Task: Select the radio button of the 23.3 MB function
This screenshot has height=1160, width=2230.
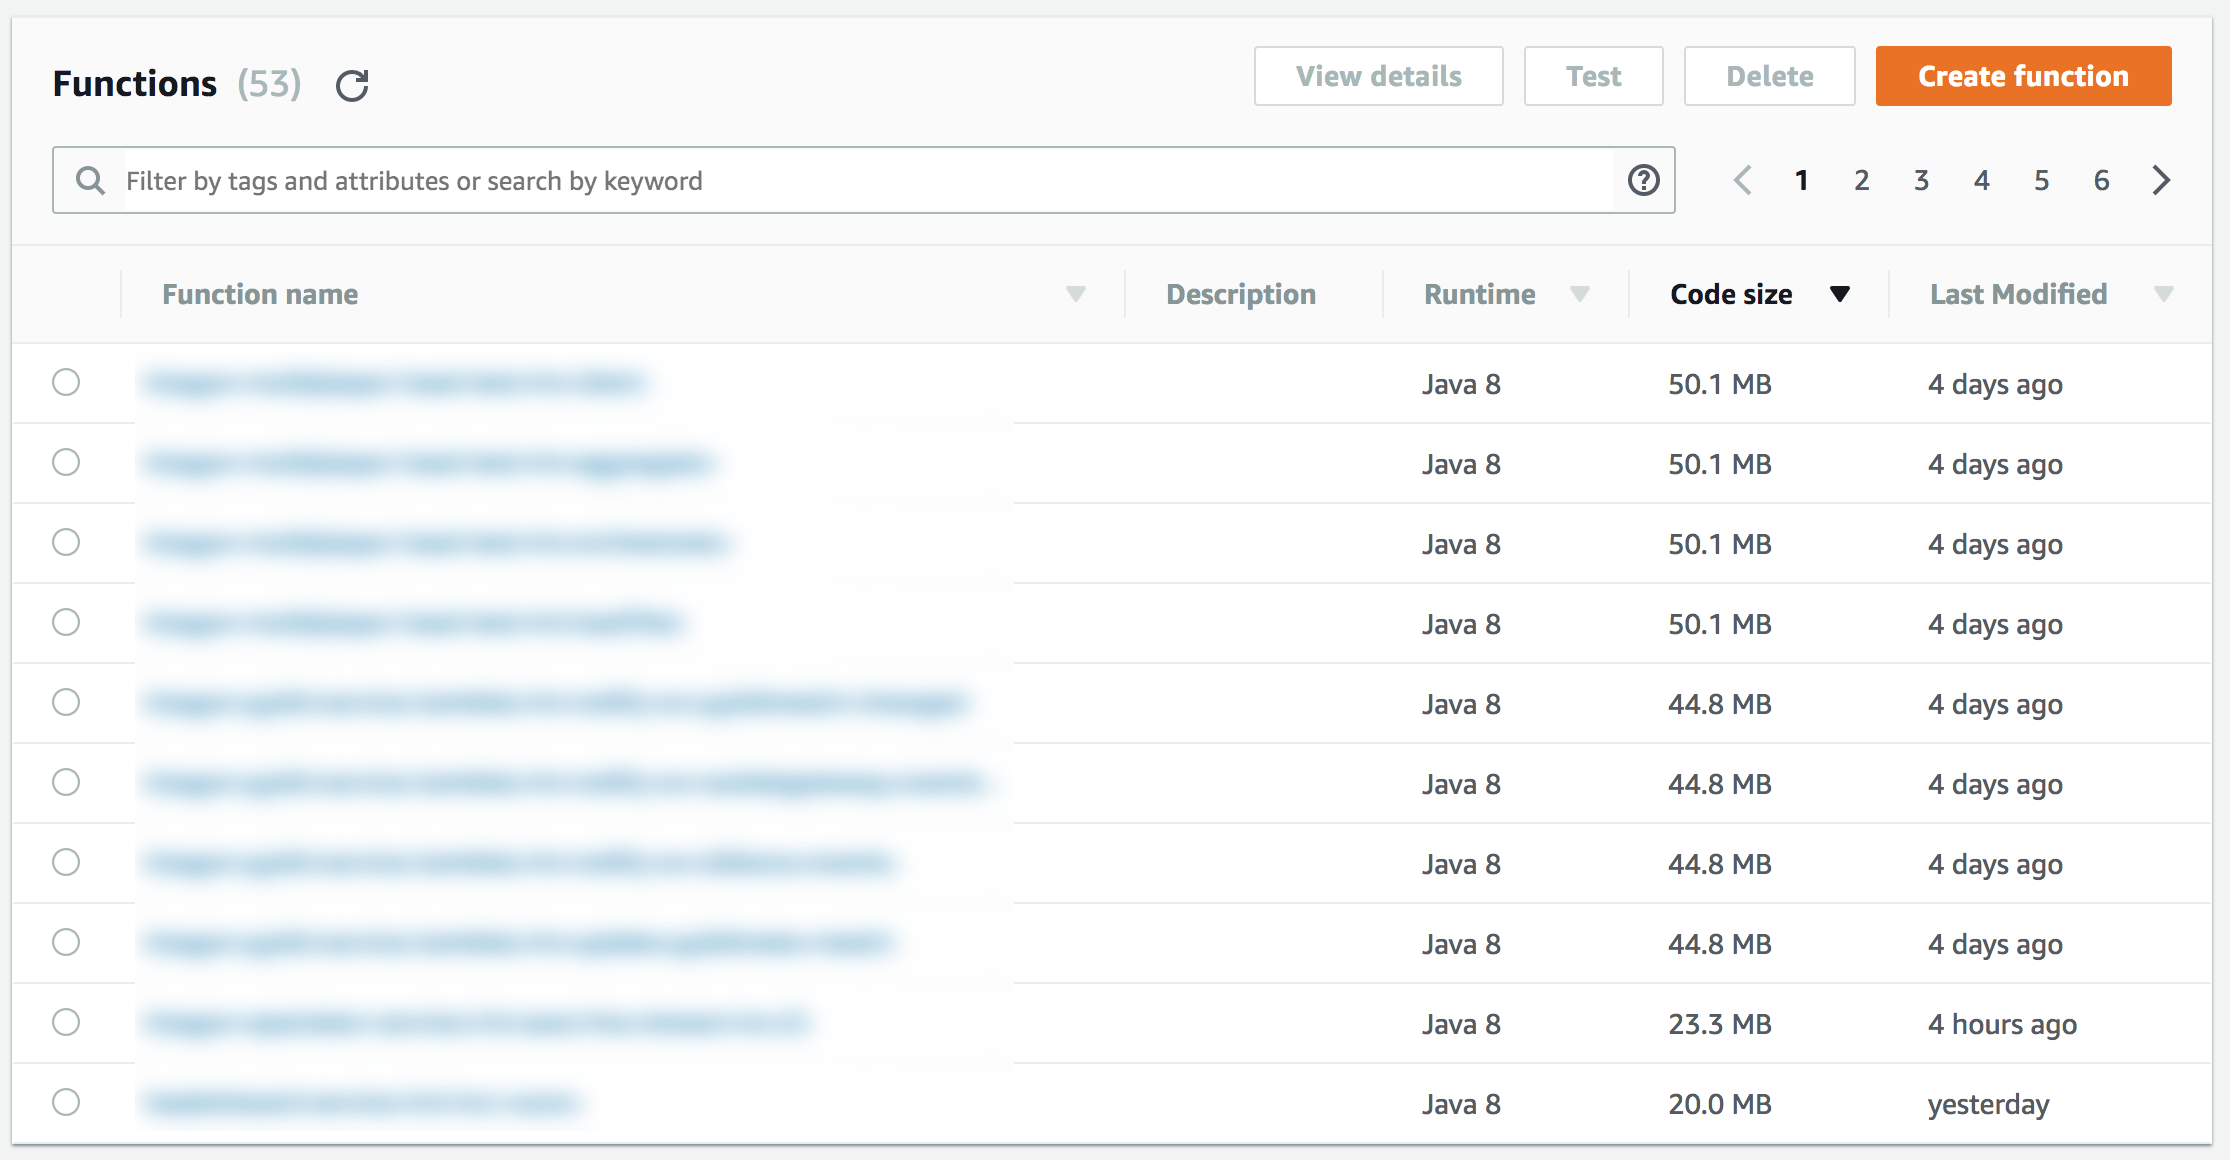Action: 67,1022
